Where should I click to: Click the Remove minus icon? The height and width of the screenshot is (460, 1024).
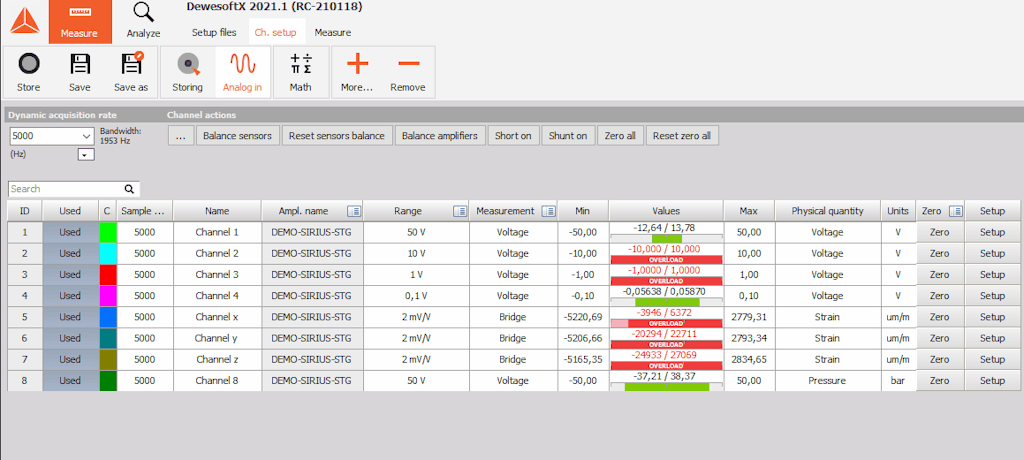pyautogui.click(x=409, y=63)
